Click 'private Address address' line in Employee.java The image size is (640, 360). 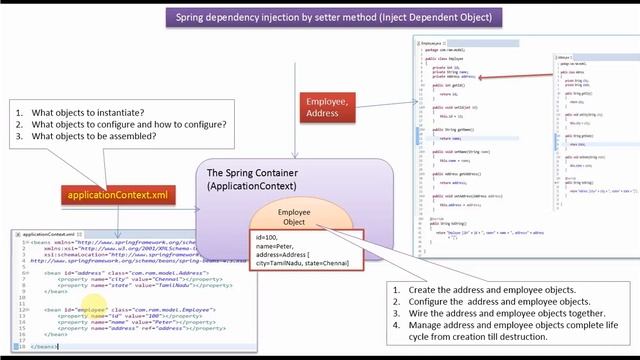tap(453, 76)
